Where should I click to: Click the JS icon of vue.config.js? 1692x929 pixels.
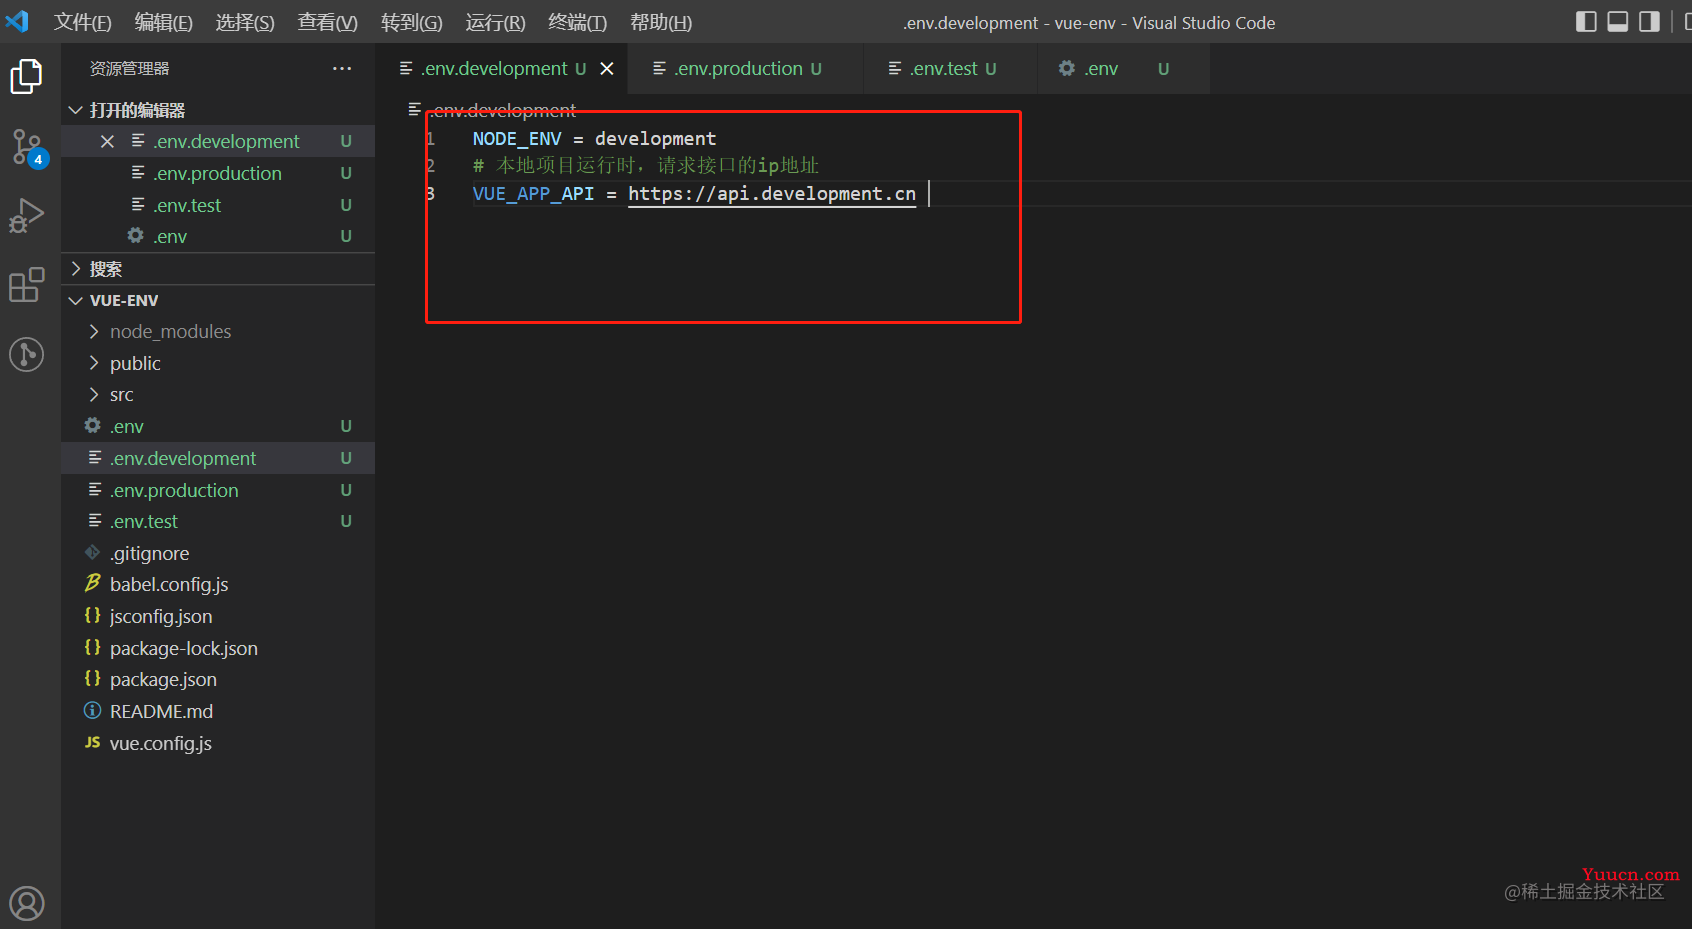pos(92,742)
